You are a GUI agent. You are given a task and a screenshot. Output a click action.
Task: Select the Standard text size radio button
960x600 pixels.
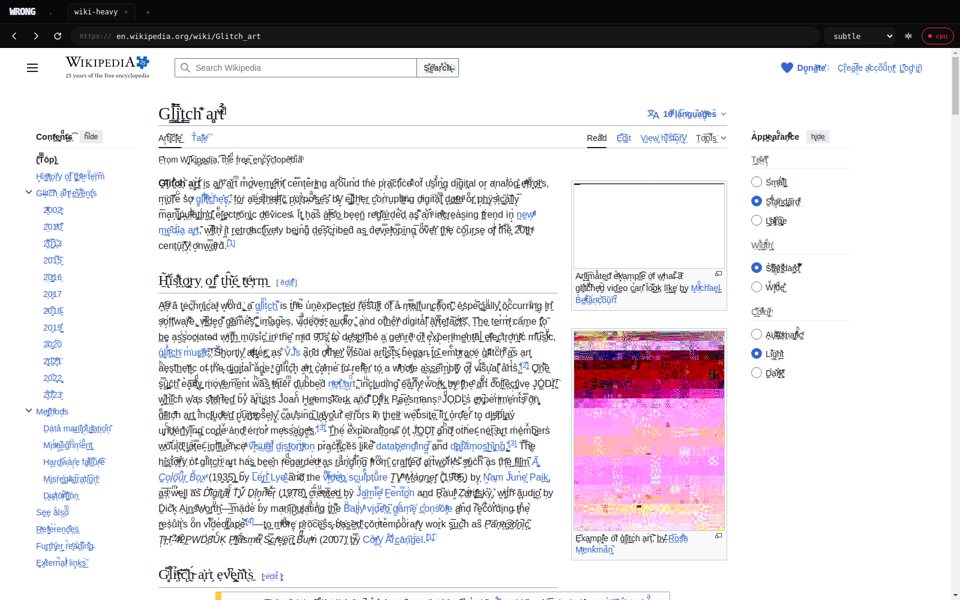pos(756,201)
